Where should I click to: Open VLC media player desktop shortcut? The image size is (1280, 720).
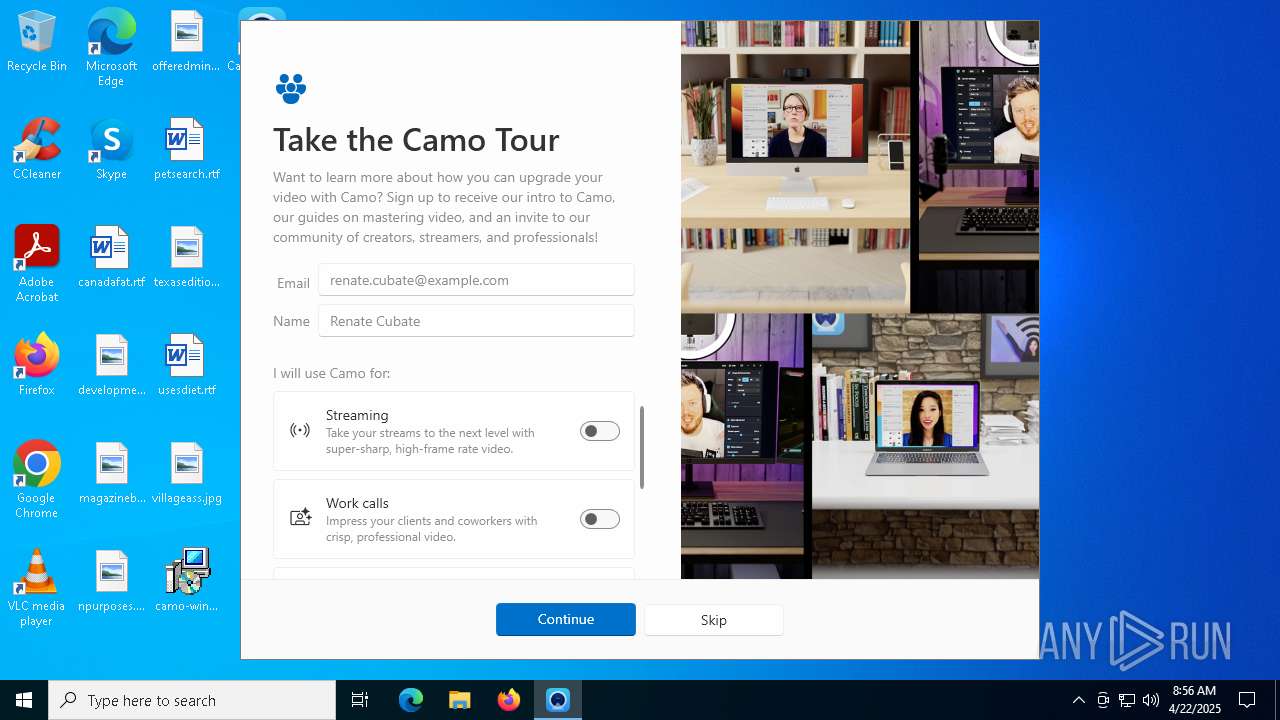tap(37, 588)
